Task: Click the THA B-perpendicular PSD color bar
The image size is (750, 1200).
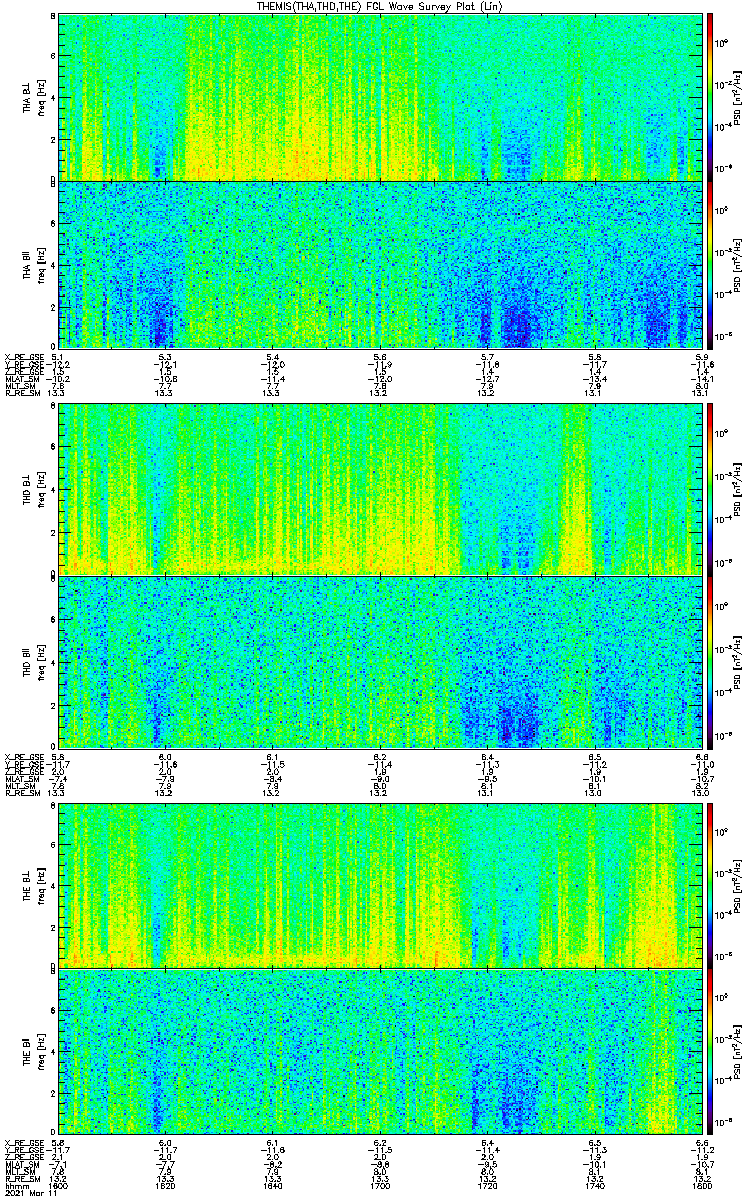Action: tap(710, 96)
